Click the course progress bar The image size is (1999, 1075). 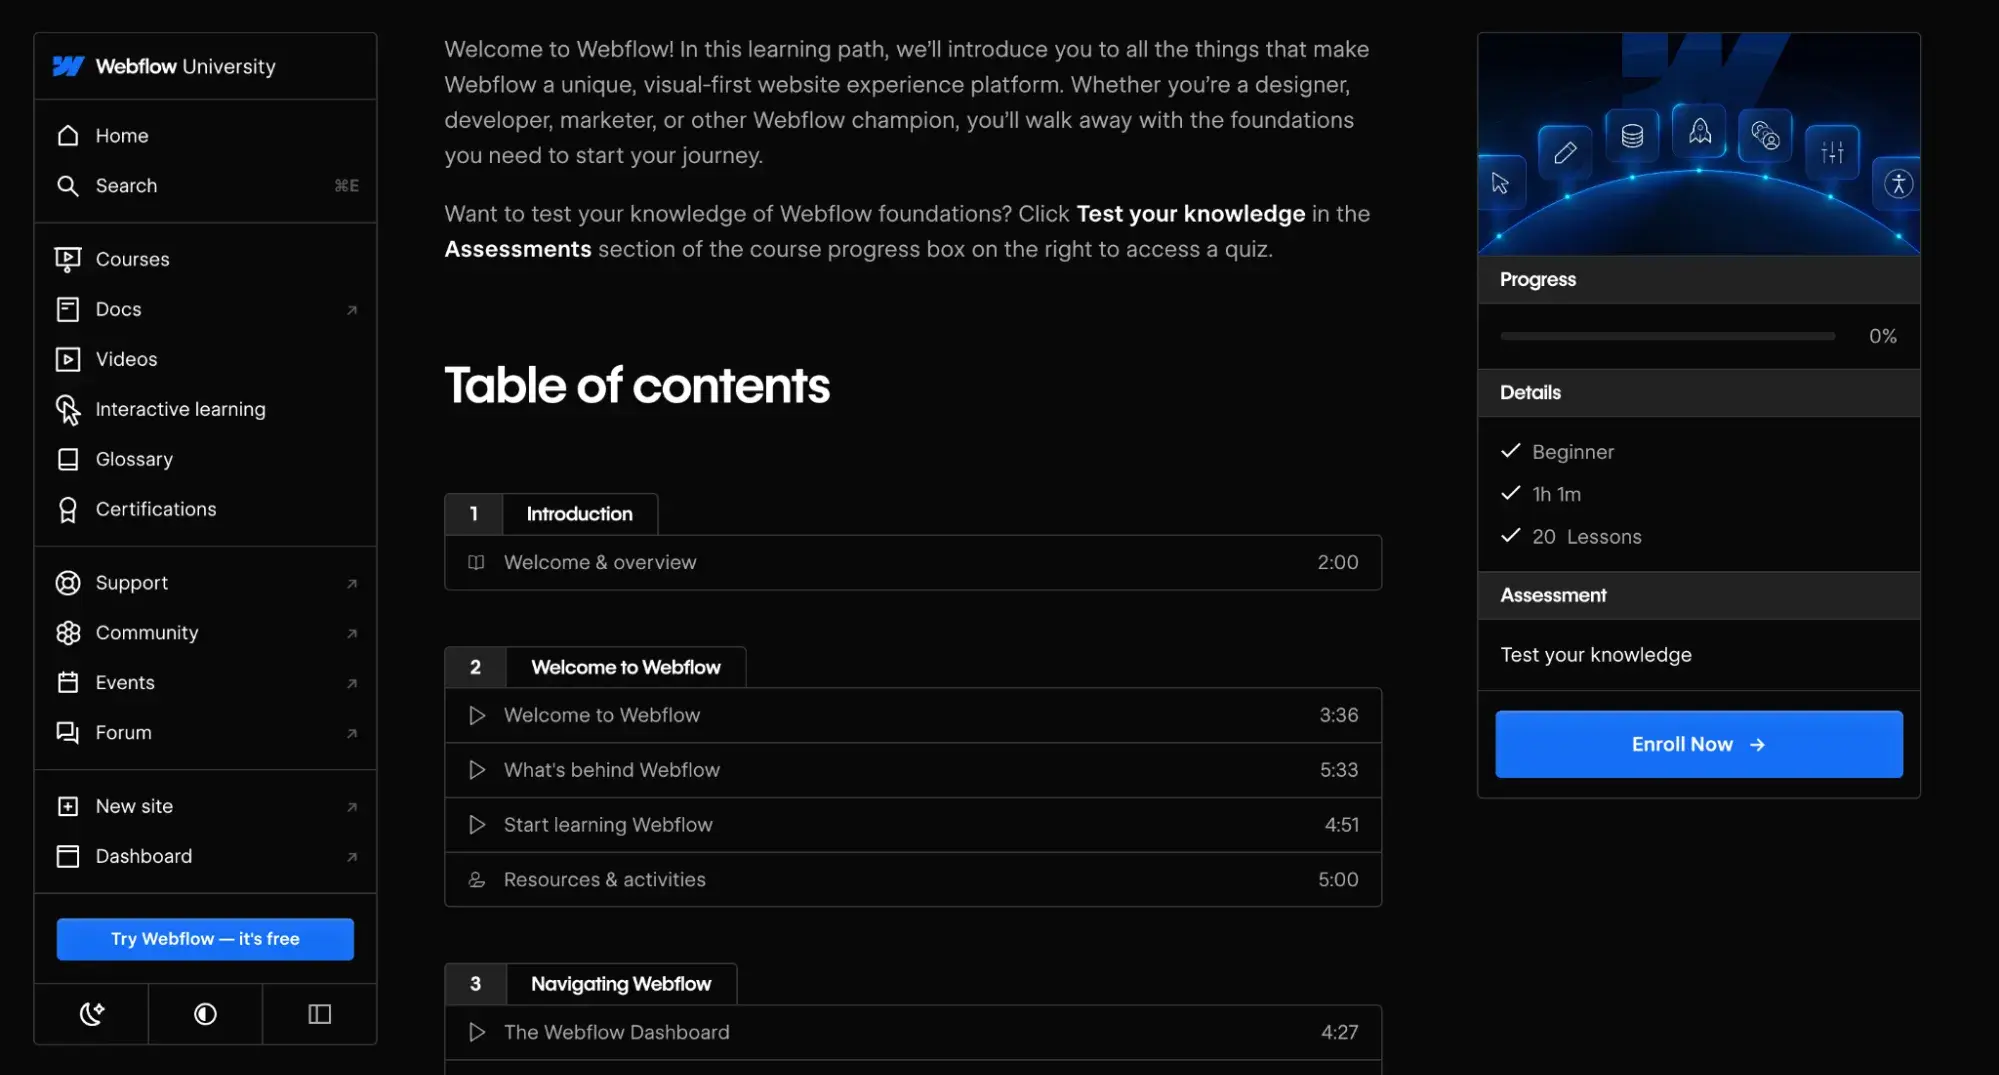[x=1667, y=336]
